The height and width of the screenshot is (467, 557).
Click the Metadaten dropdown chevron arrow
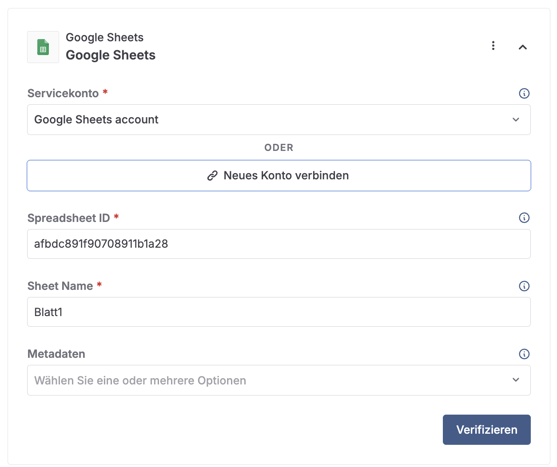[516, 380]
